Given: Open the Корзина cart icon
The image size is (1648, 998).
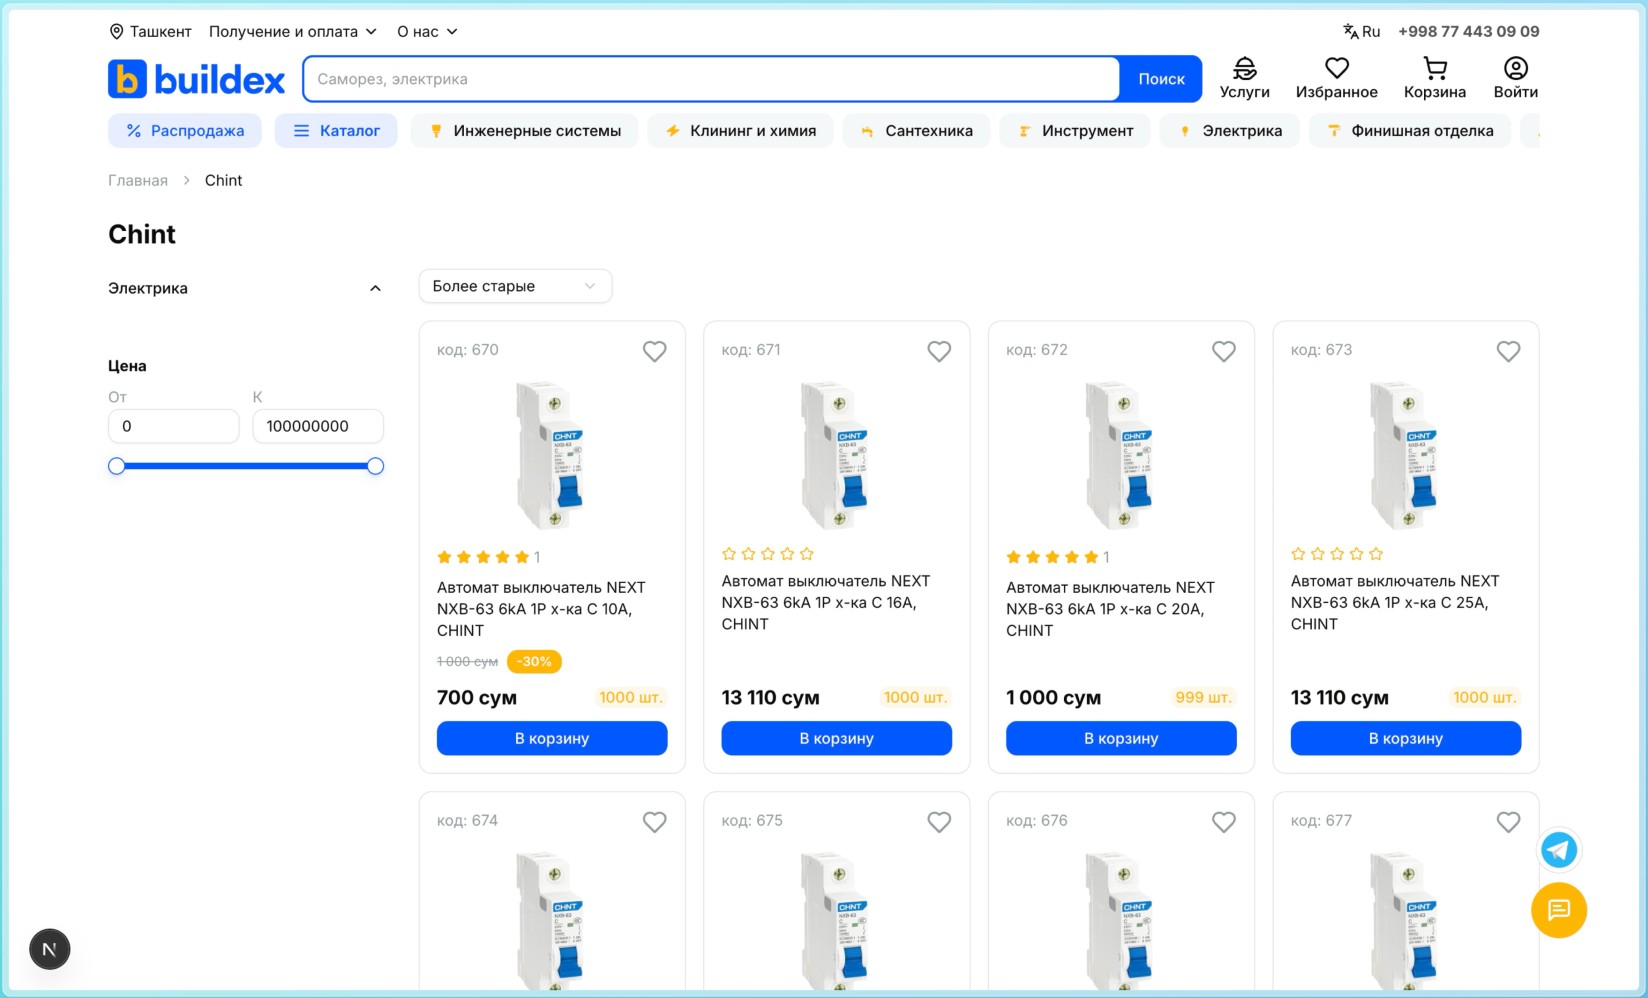Looking at the screenshot, I should (1434, 78).
